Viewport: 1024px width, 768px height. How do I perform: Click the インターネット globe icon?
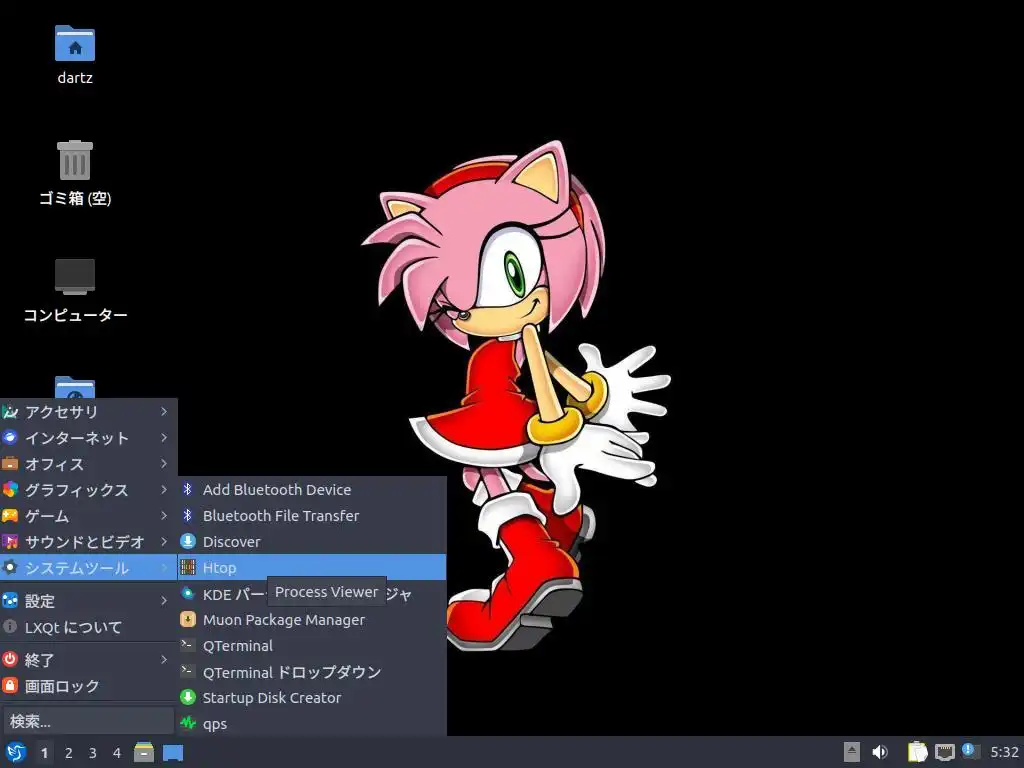(x=10, y=438)
